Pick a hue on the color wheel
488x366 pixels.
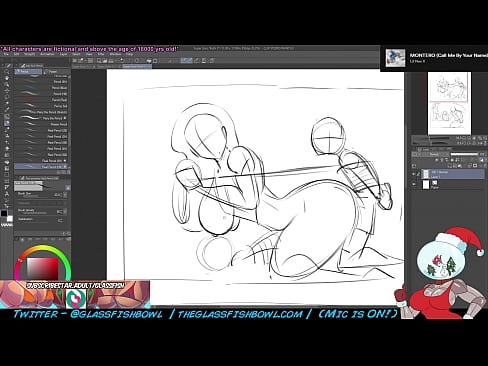[43, 248]
